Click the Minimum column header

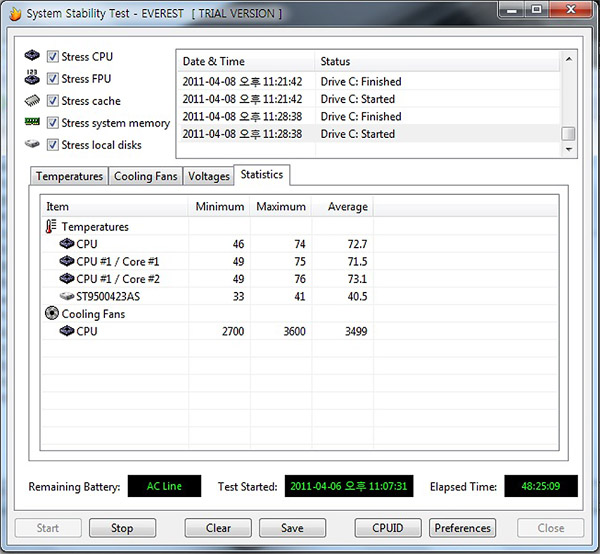coord(219,207)
